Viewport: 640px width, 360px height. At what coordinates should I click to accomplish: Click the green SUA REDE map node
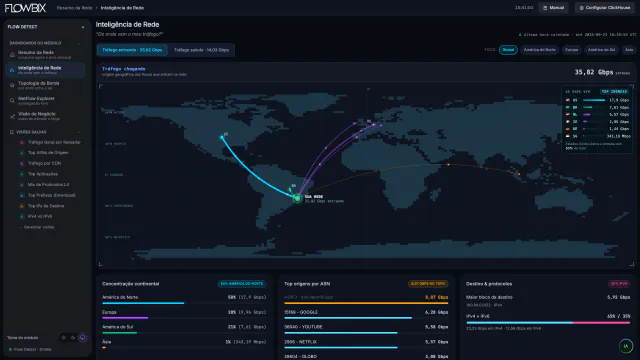pos(298,198)
